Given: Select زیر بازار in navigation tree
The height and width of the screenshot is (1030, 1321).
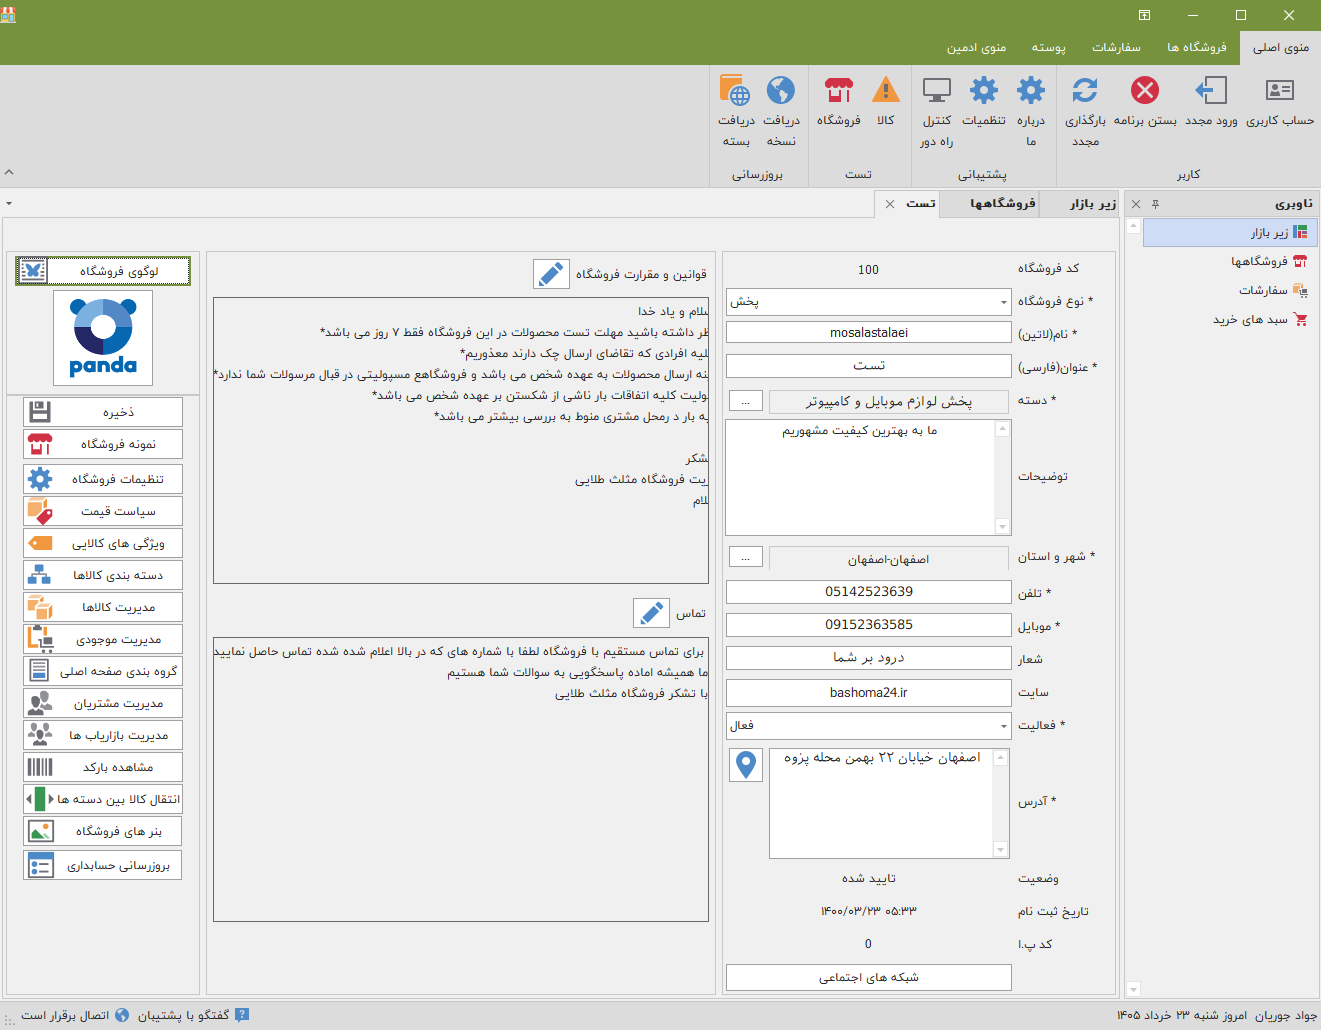Looking at the screenshot, I should (x=1231, y=232).
